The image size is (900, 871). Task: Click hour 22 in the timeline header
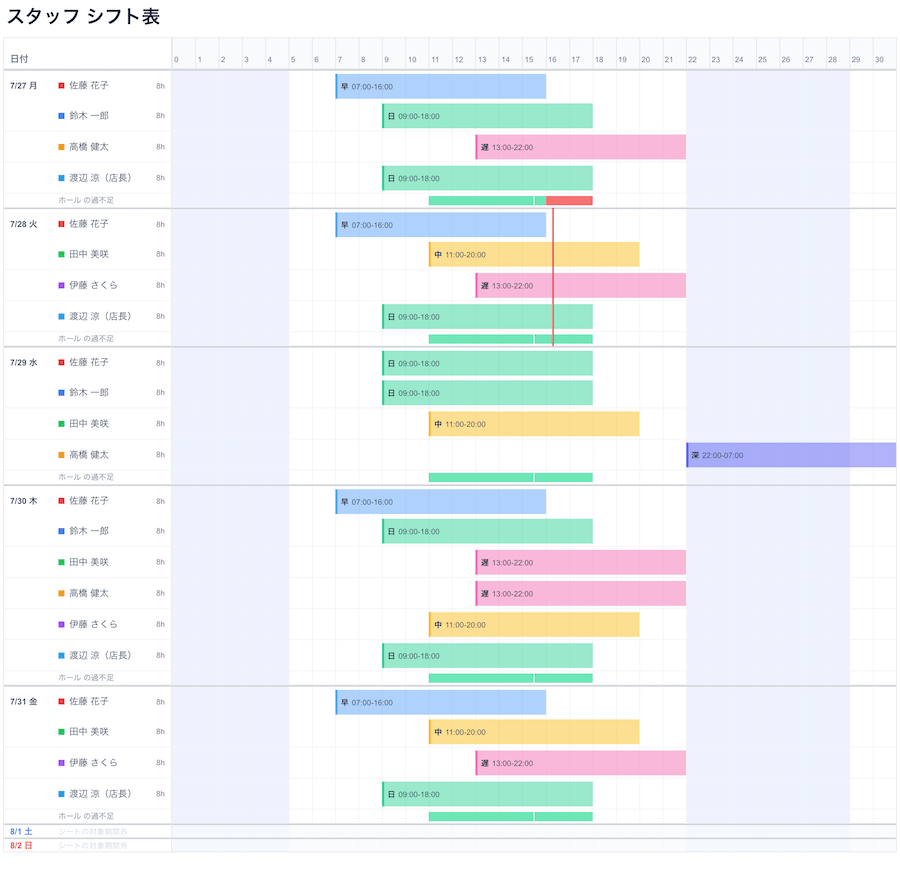(x=692, y=60)
